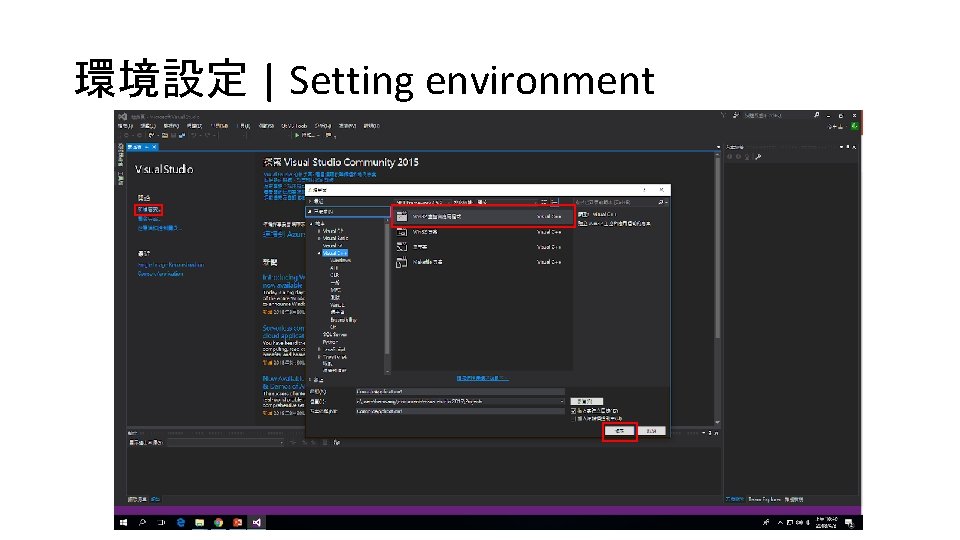Click the Open Project link on Start Page
Screen dimensions: 960x540
[148, 219]
